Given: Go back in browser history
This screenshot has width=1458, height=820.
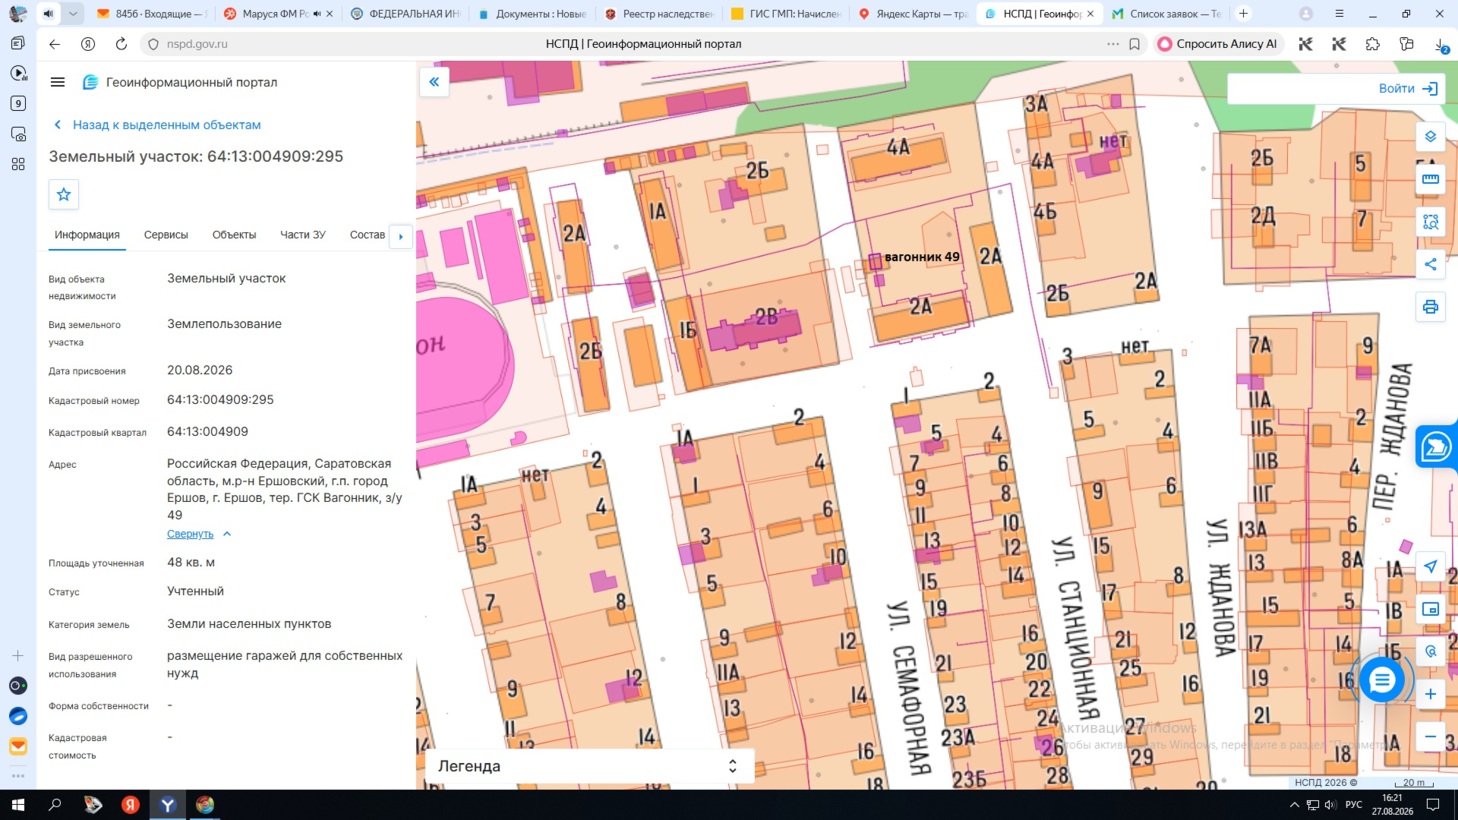Looking at the screenshot, I should (55, 44).
